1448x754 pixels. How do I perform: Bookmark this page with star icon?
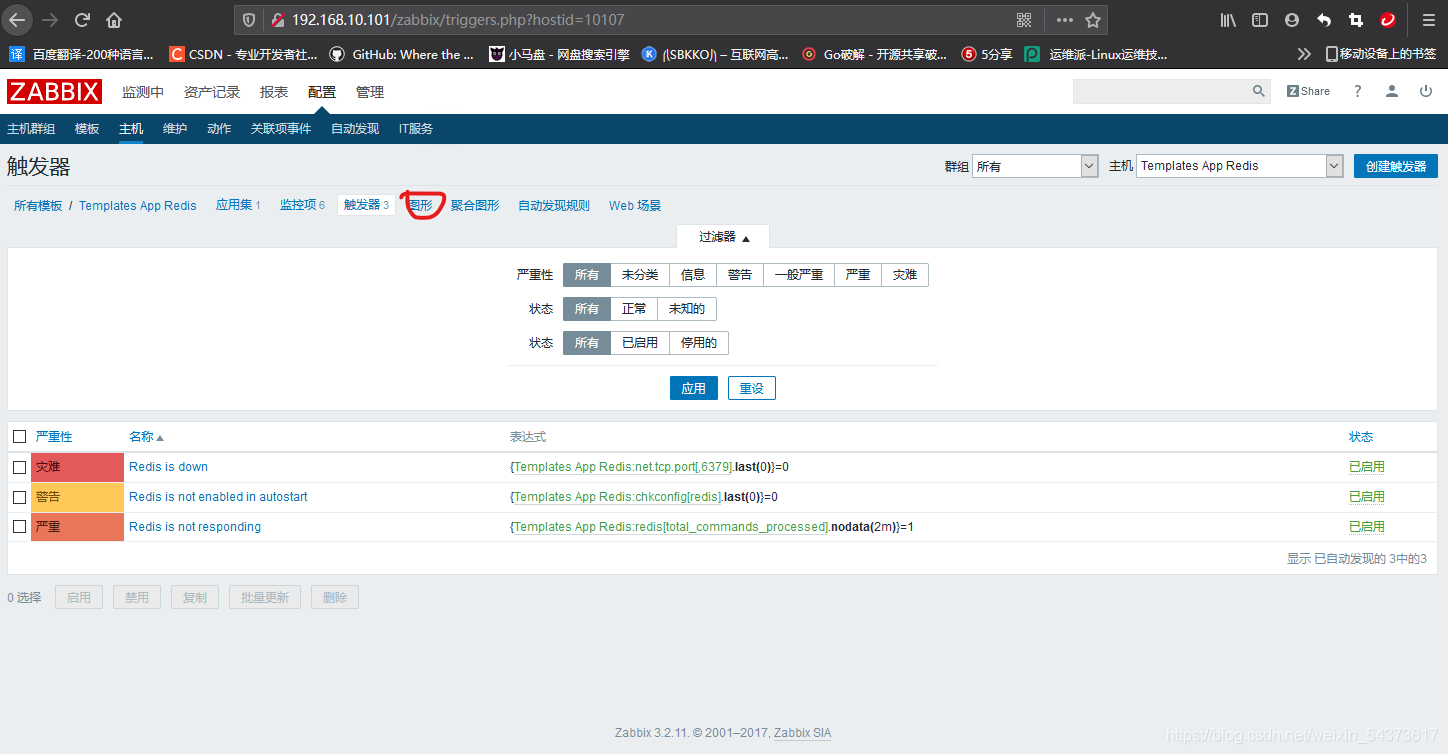[x=1093, y=20]
